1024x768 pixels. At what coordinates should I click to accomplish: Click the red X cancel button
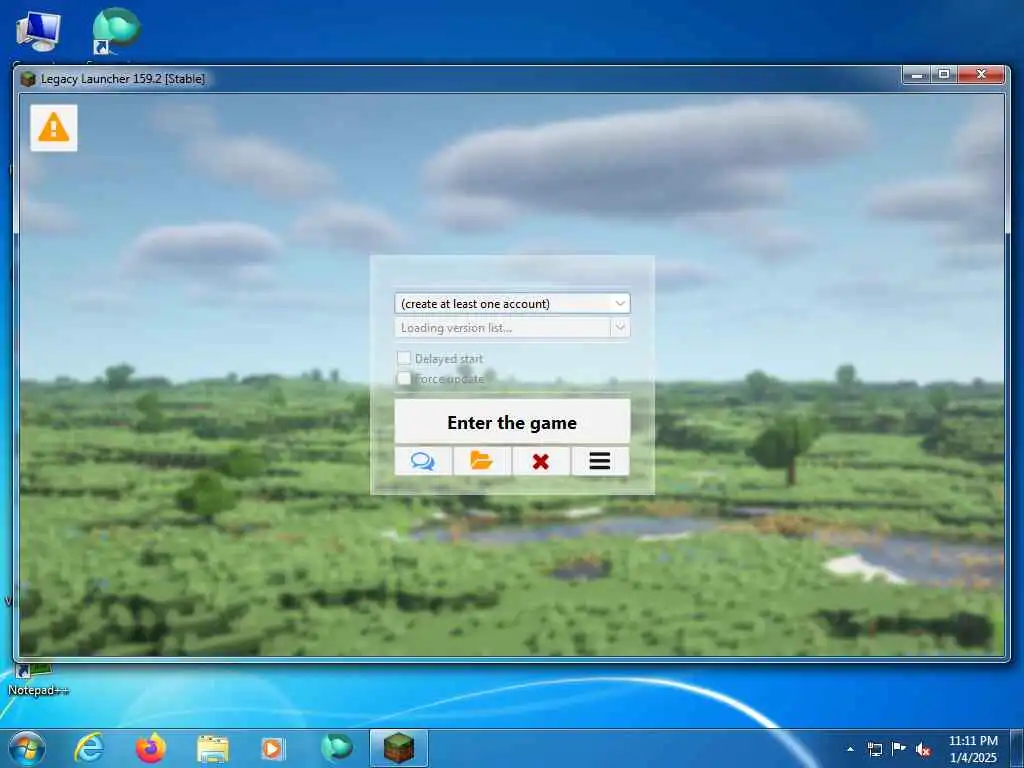[x=541, y=461]
